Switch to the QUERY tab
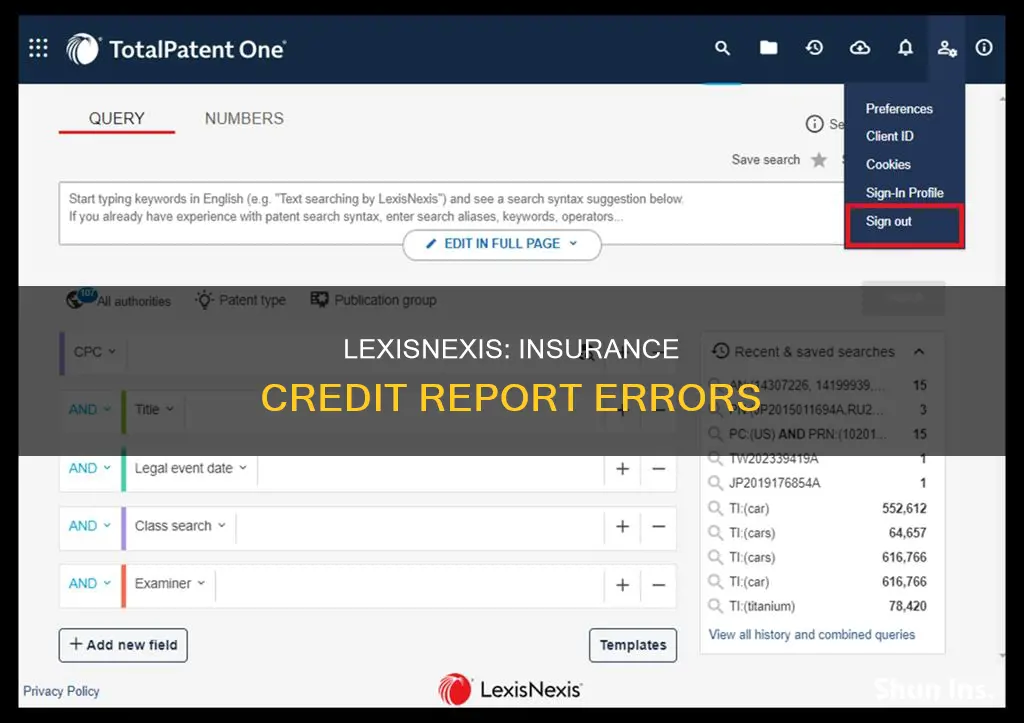The image size is (1024, 723). coord(117,118)
